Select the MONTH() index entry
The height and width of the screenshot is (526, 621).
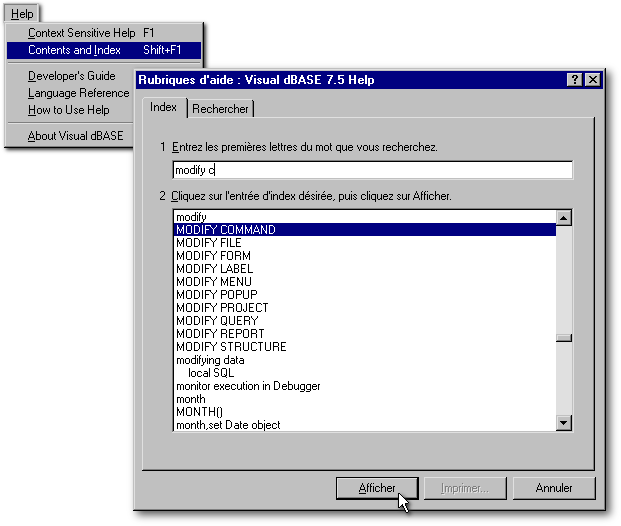tap(365, 412)
